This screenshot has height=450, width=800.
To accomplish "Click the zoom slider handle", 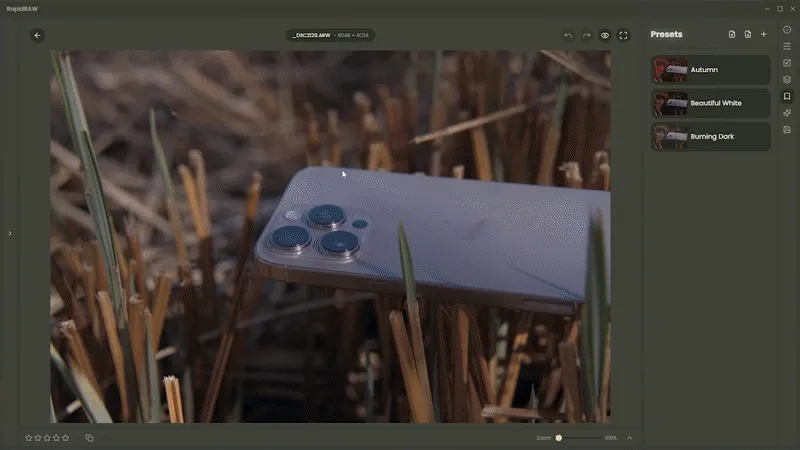I will [559, 438].
